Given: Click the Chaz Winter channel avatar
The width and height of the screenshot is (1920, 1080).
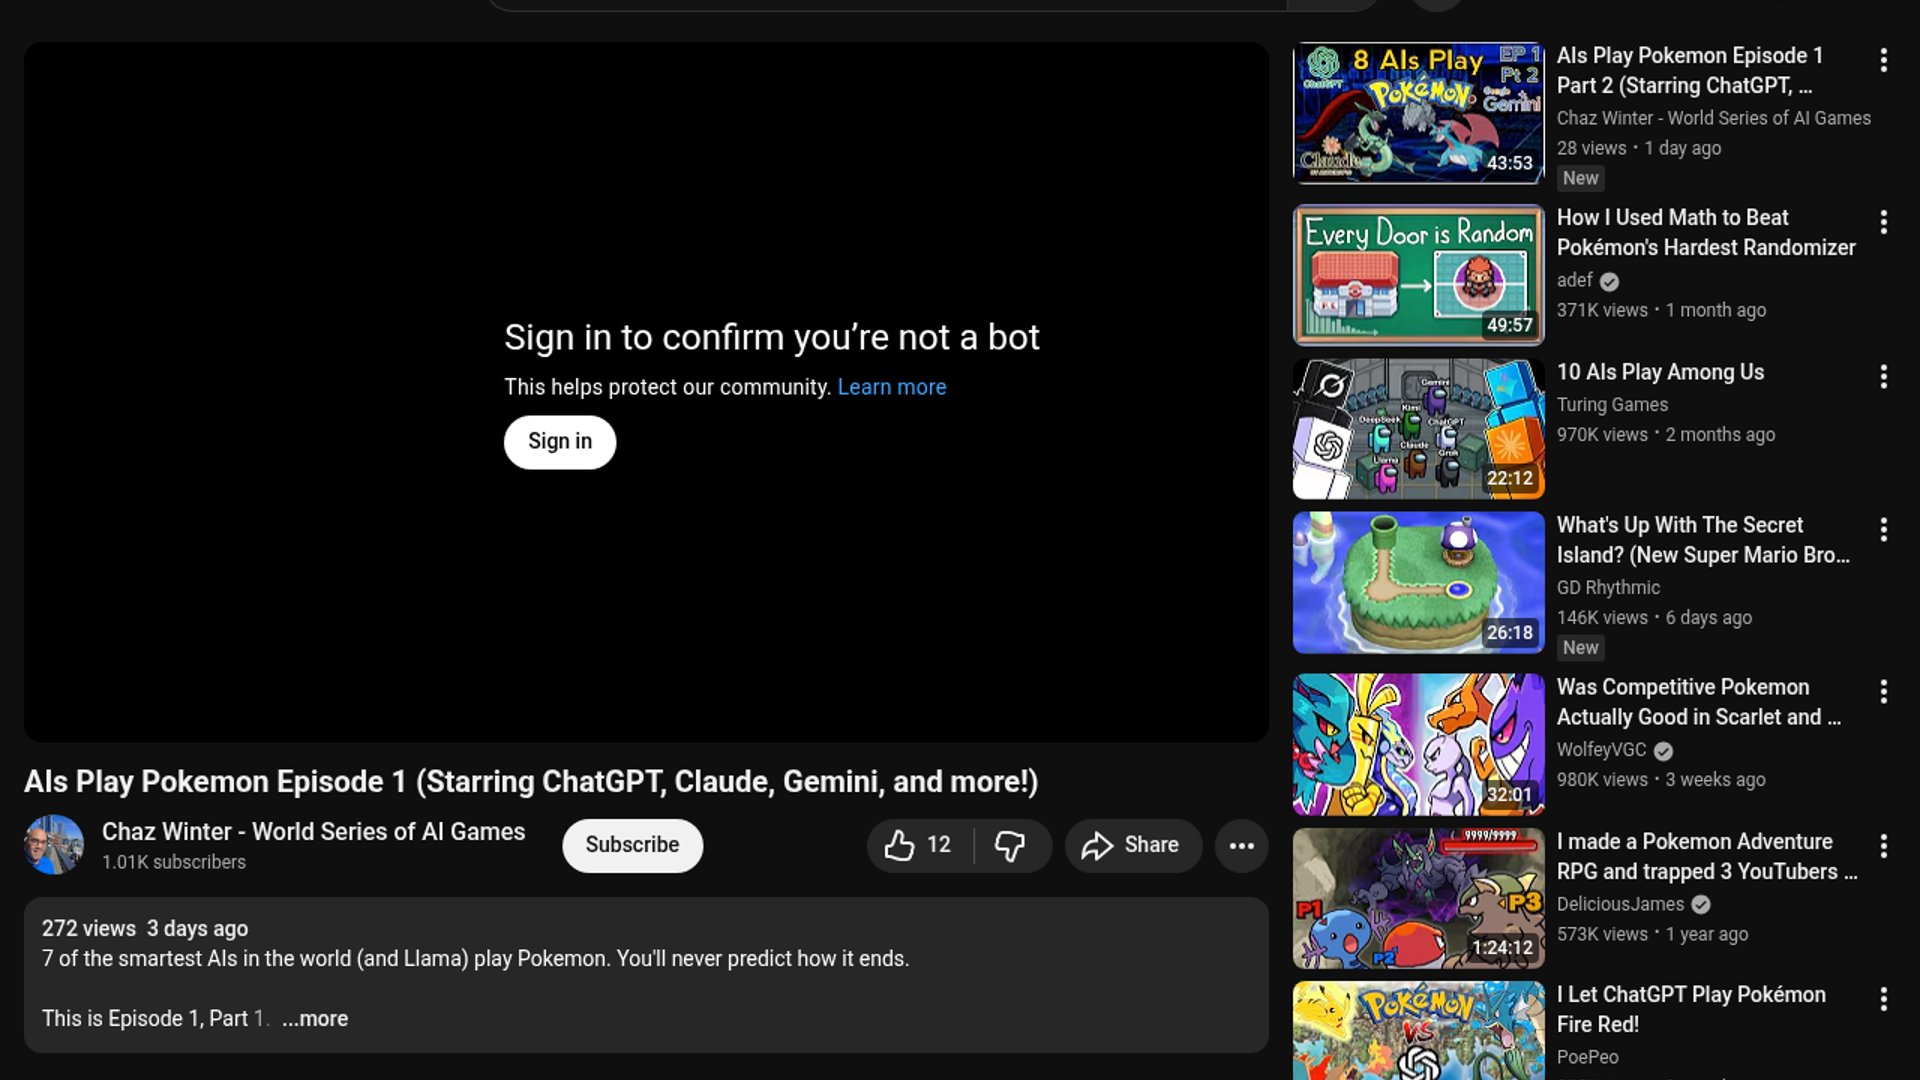Looking at the screenshot, I should point(54,845).
